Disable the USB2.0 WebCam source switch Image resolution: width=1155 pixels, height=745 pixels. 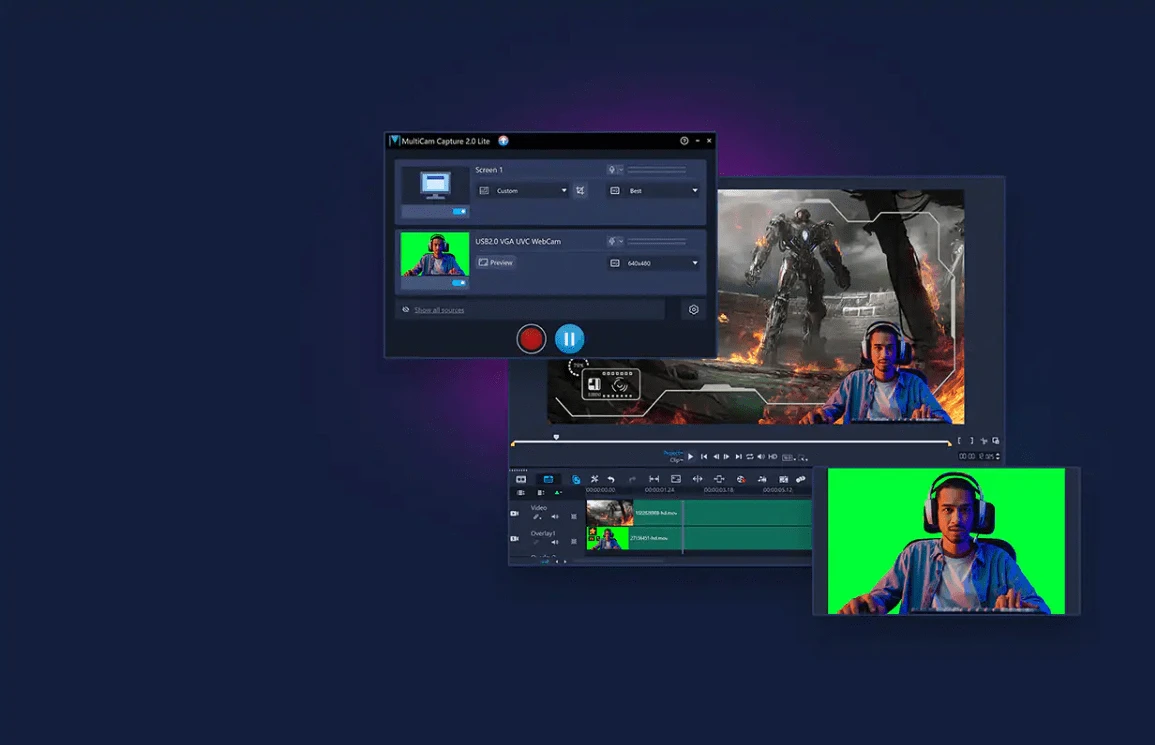click(x=459, y=283)
